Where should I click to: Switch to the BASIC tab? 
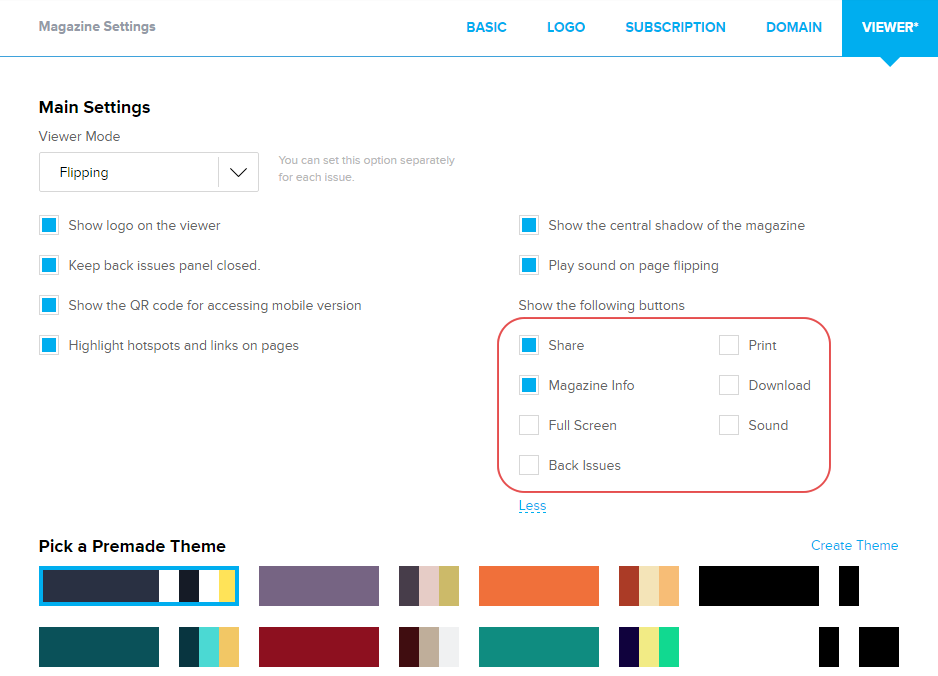pos(486,27)
